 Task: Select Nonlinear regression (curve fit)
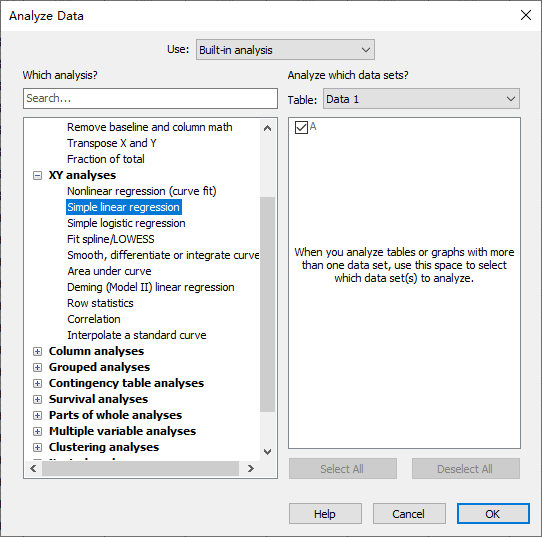[141, 191]
